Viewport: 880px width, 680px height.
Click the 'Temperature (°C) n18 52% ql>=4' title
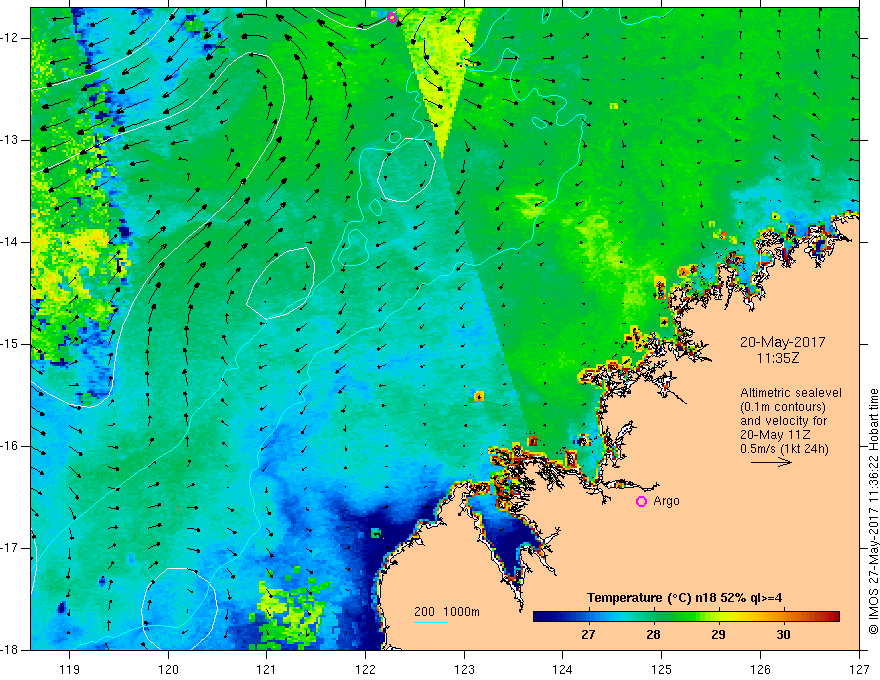pos(684,598)
